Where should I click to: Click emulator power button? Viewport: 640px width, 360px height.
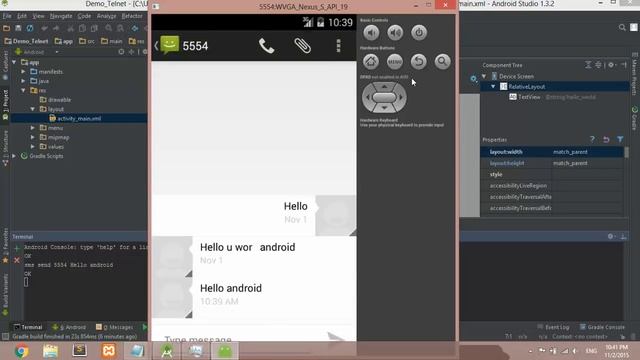coord(419,33)
